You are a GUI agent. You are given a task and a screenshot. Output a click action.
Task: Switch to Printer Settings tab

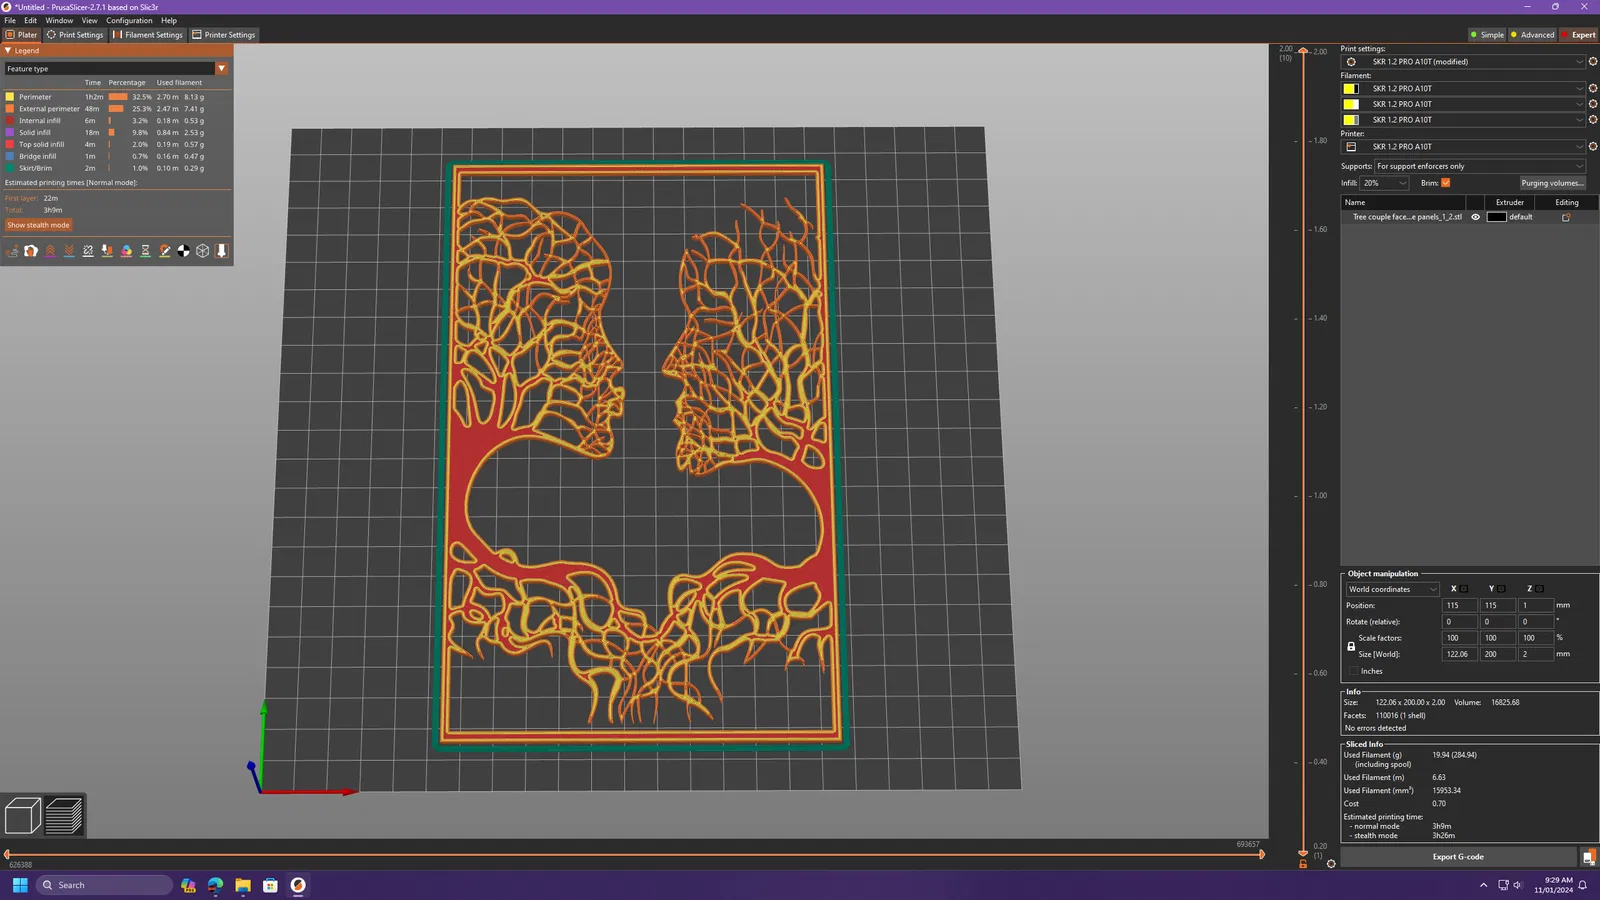224,35
